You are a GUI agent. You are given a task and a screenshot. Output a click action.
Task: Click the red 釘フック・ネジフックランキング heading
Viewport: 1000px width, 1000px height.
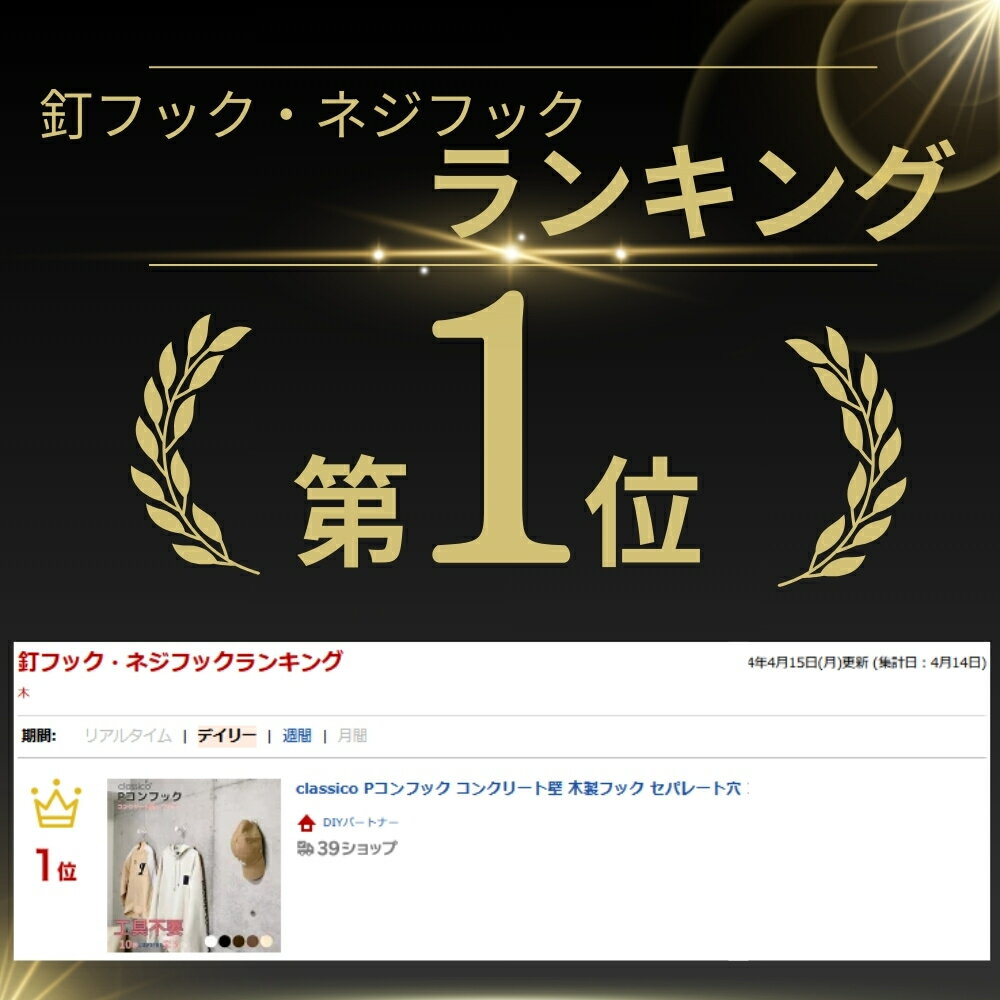(x=180, y=661)
